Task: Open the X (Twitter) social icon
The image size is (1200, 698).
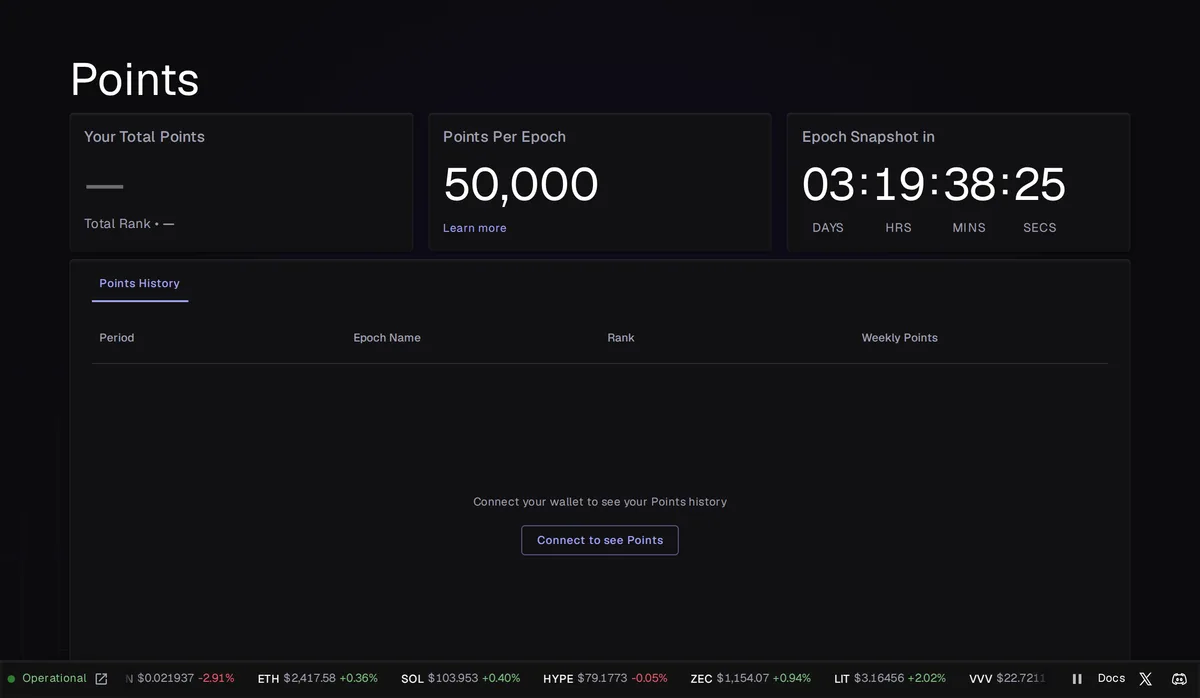Action: point(1146,679)
